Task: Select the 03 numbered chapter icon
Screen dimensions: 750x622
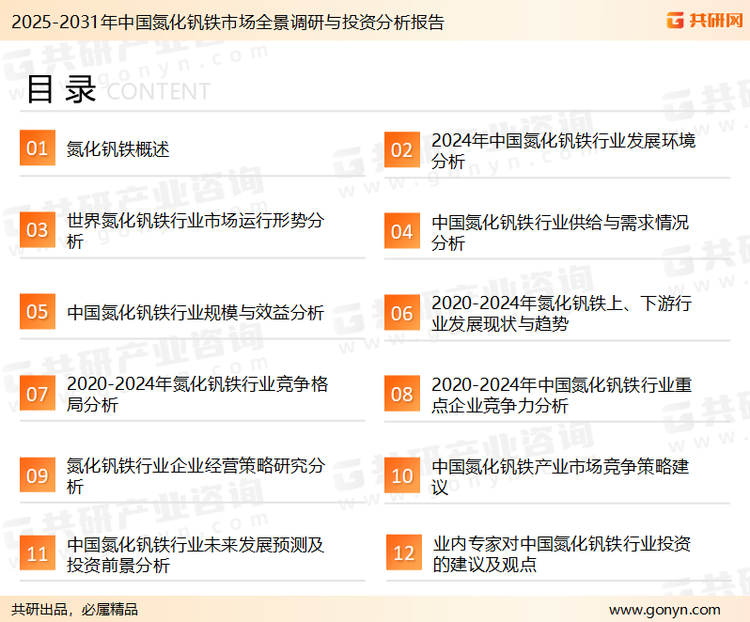Action: (37, 230)
